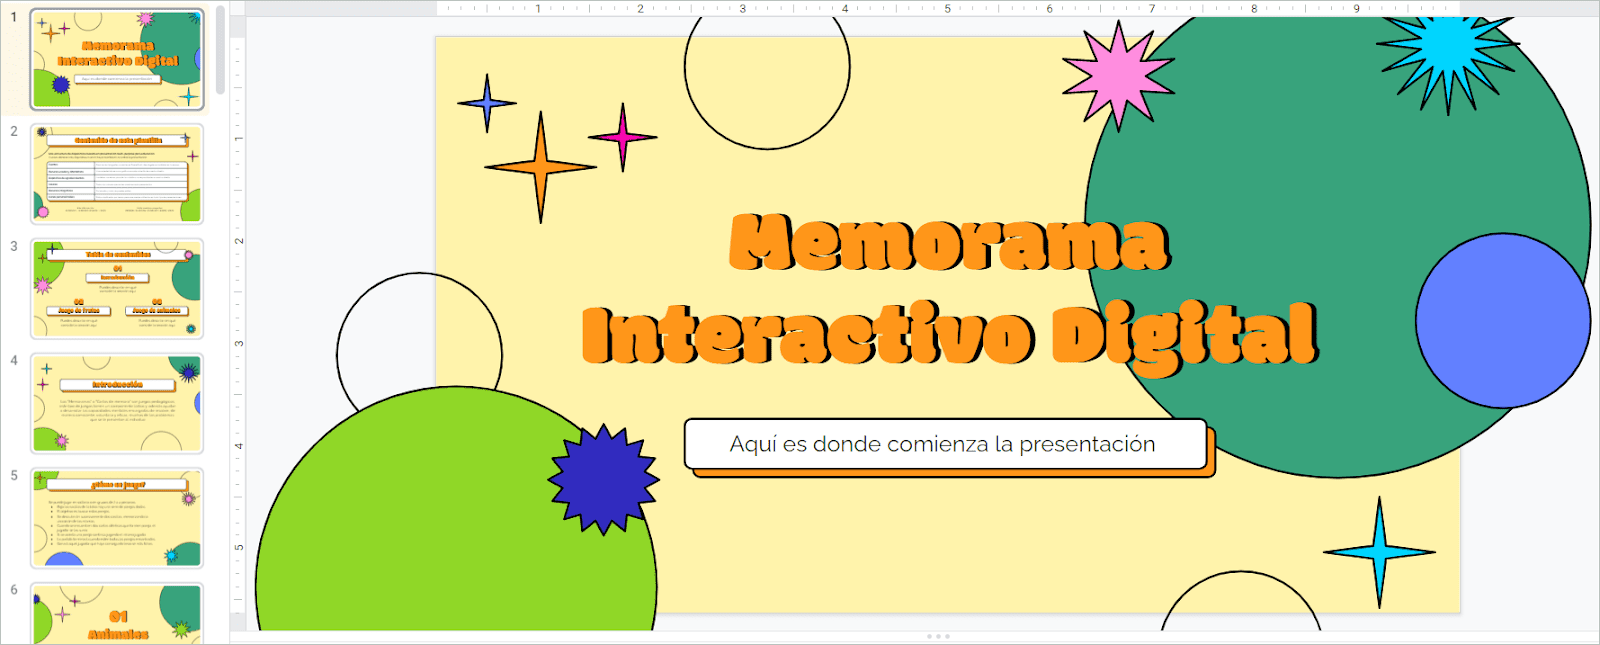1600x645 pixels.
Task: Select the cyan starburst shape on the main slide
Action: coord(1447,61)
